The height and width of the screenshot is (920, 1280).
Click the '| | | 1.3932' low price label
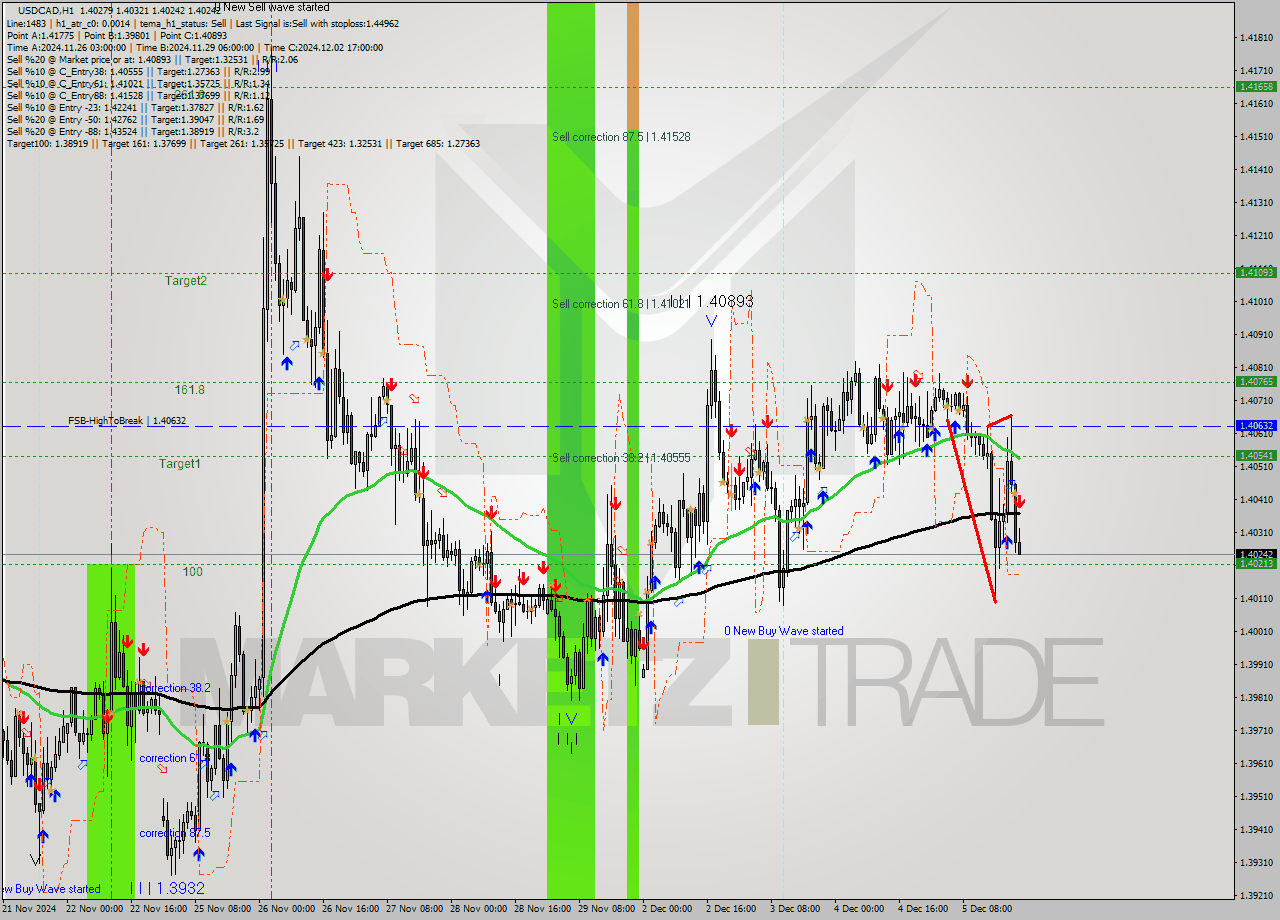point(168,888)
